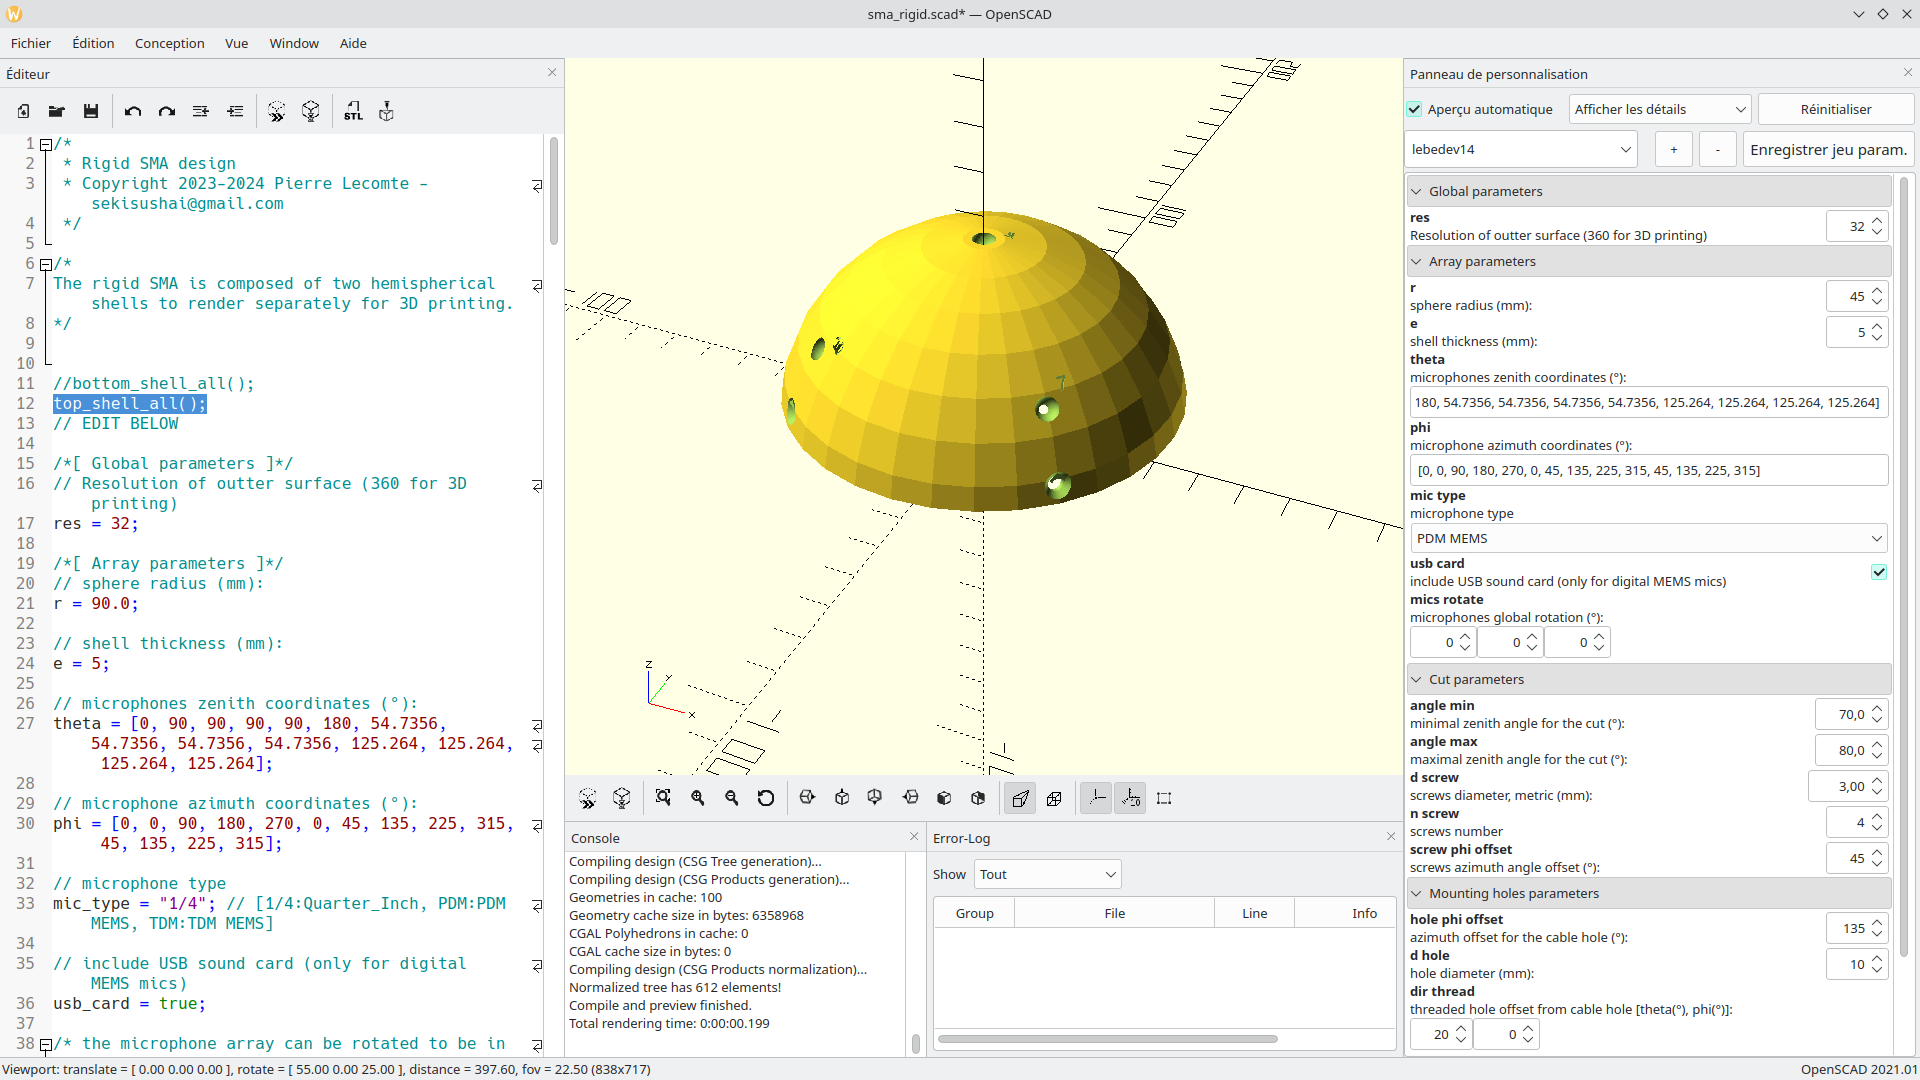
Task: Toggle scale markers on the axes
Action: (x=1131, y=798)
